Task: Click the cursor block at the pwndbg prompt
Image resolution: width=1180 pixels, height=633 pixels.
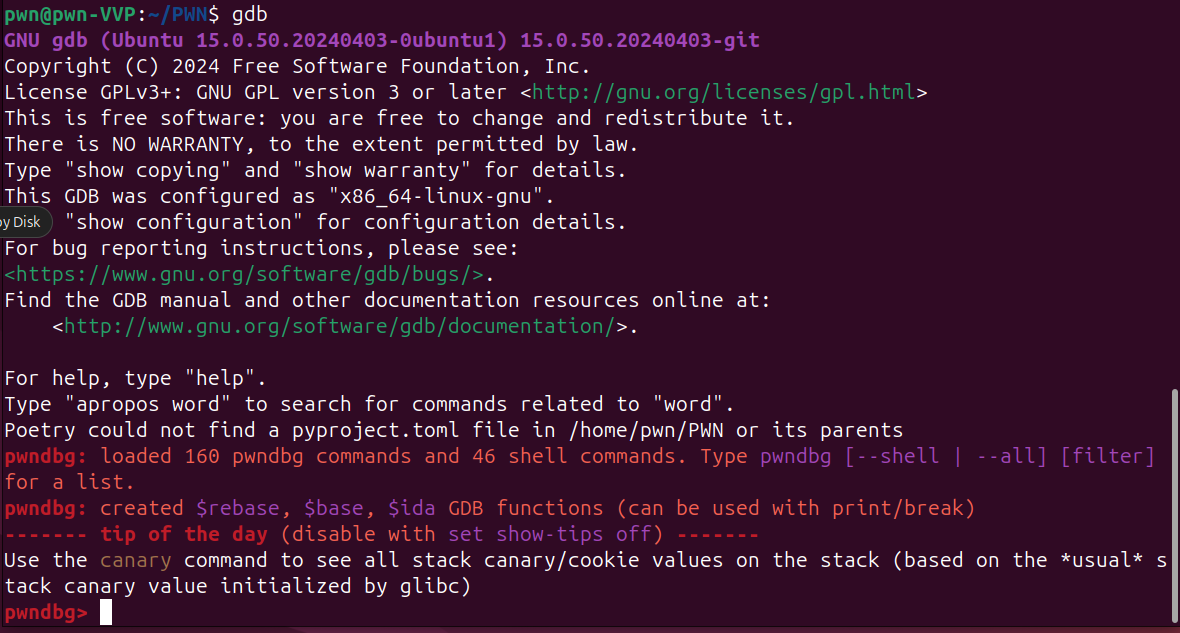Action: point(106,612)
